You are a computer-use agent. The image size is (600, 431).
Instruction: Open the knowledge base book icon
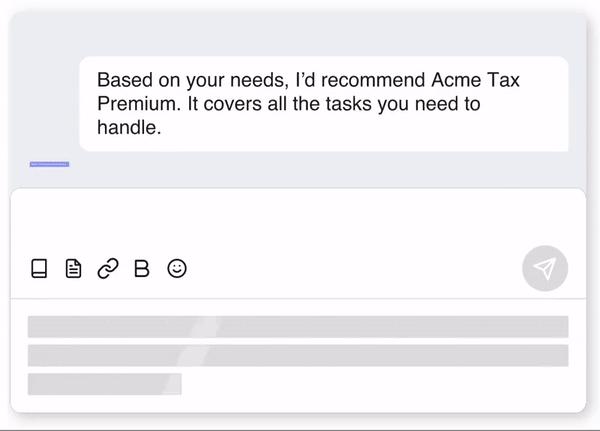(x=39, y=268)
